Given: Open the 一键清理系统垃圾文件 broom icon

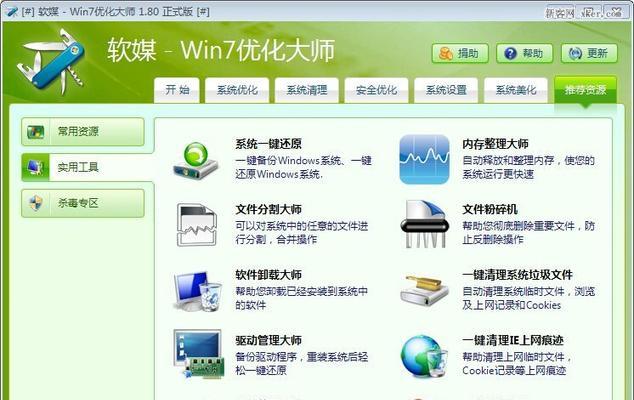Looking at the screenshot, I should pos(424,290).
